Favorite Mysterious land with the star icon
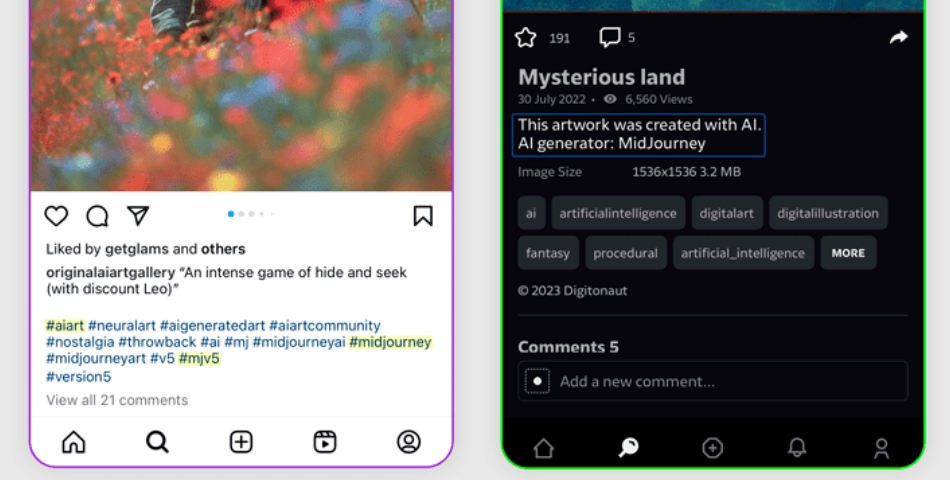 coord(525,38)
